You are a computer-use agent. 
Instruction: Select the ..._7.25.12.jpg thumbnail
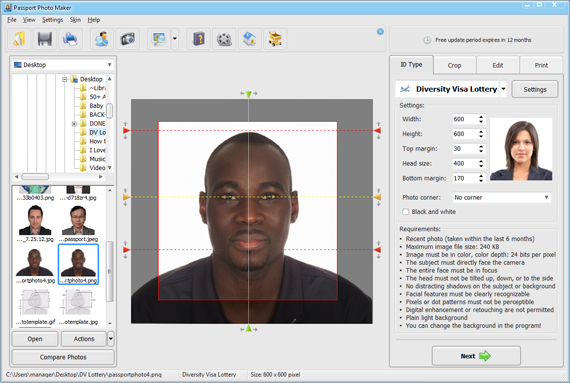[35, 223]
